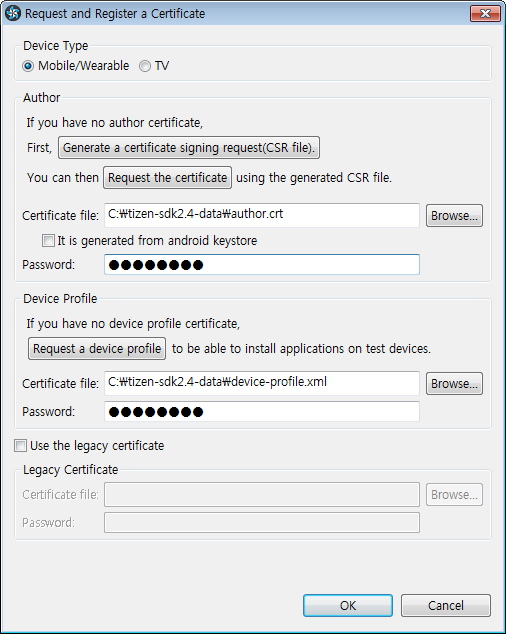Browse for the author certificate file
This screenshot has height=634, width=506.
pyautogui.click(x=454, y=216)
